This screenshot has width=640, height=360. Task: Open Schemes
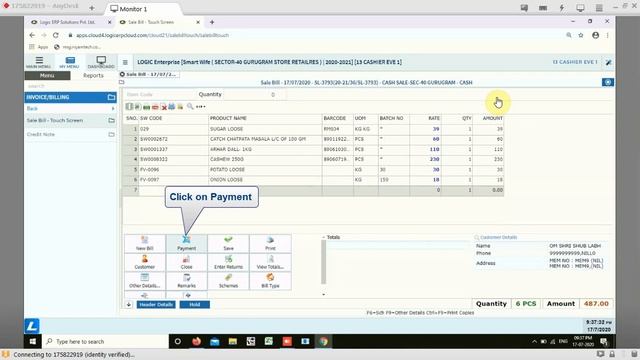click(229, 281)
